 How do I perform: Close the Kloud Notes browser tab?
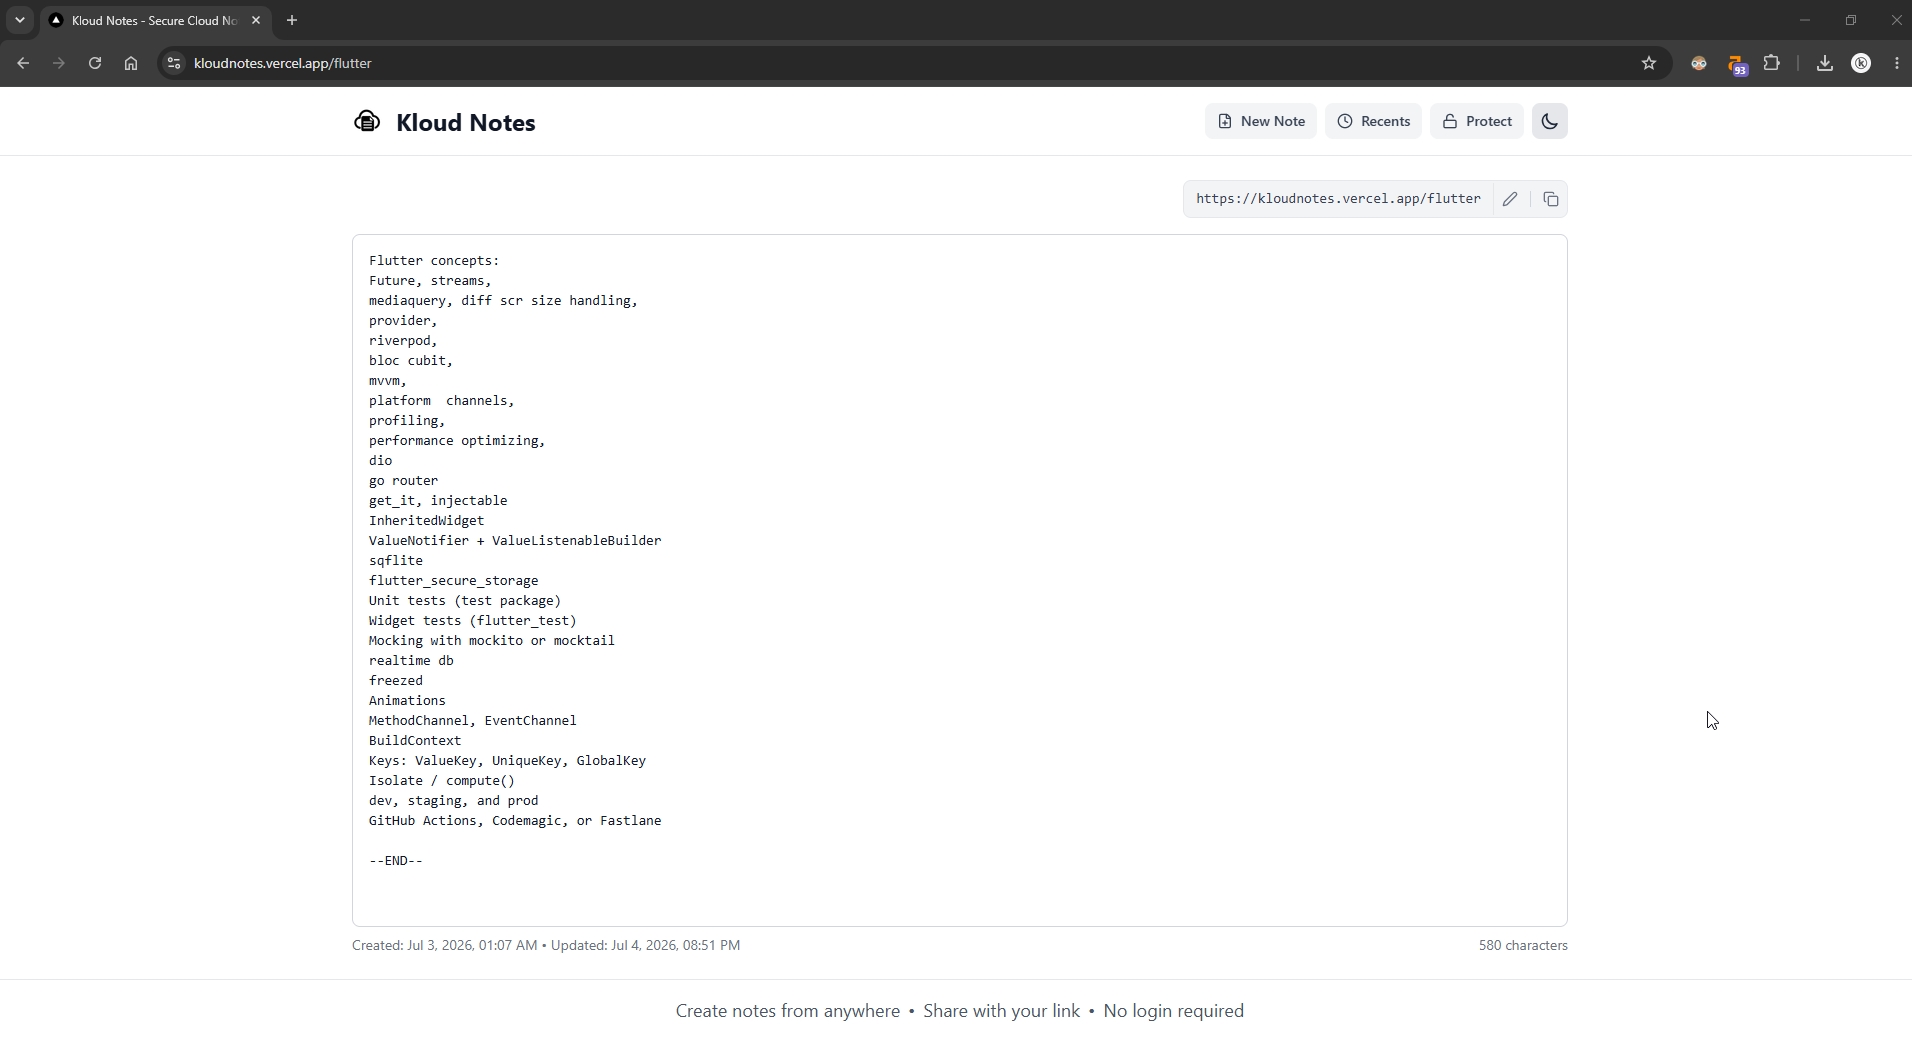point(256,20)
